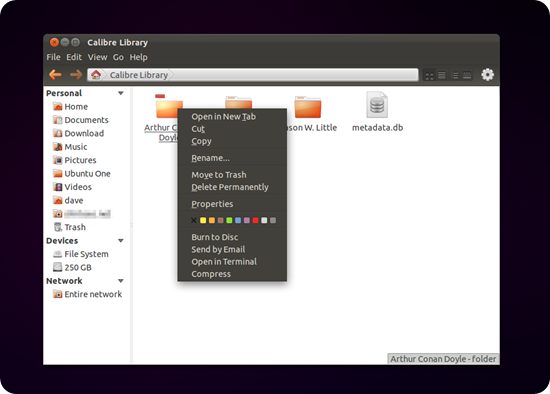Switch to icon grid view
The image size is (550, 394).
coord(429,75)
